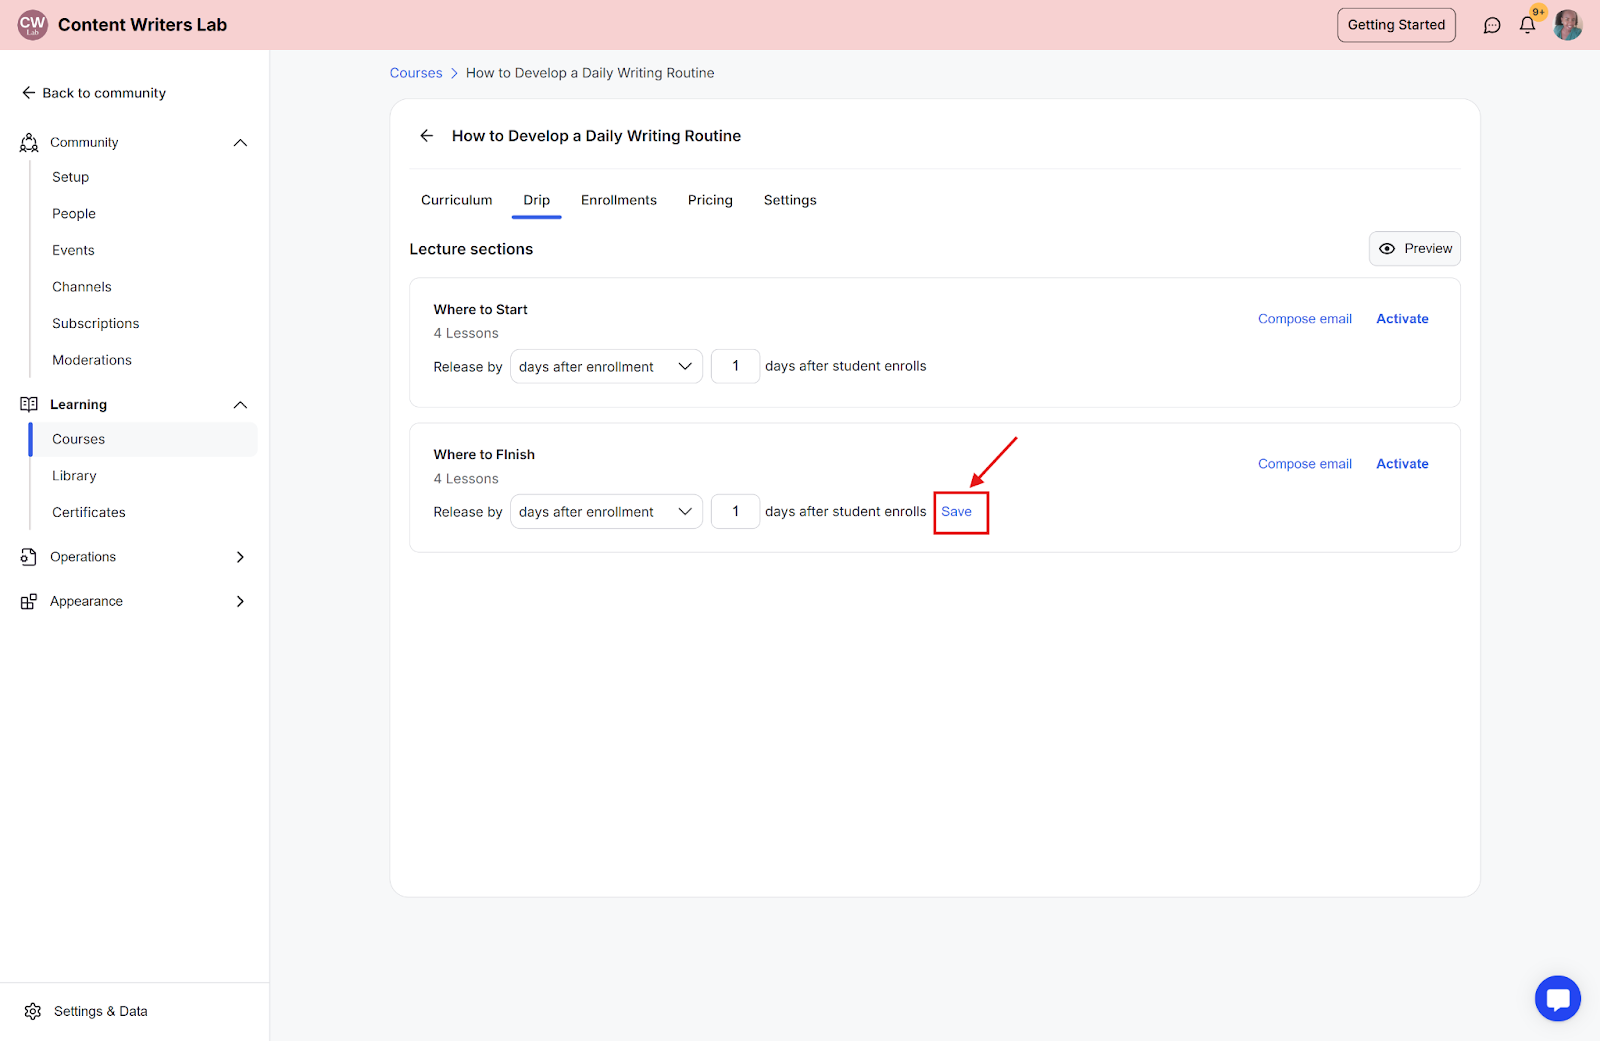Click Save next to days after student enrolls

point(956,512)
